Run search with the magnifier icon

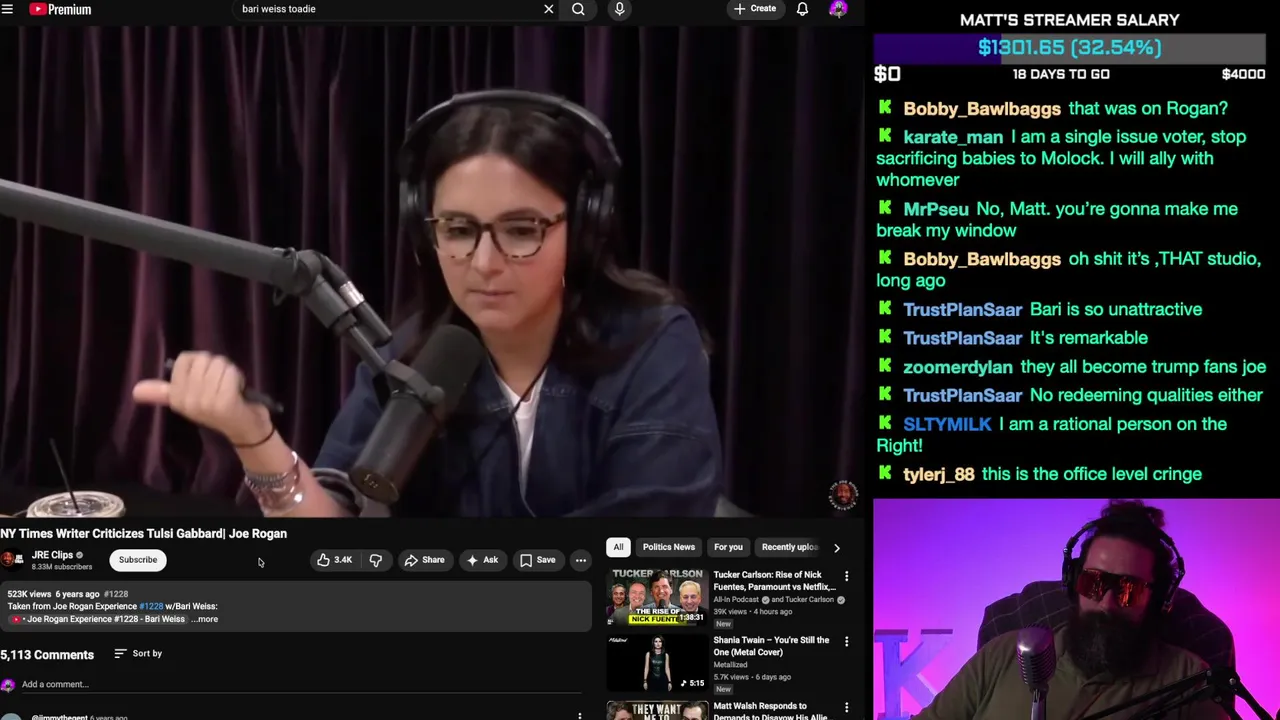578,9
